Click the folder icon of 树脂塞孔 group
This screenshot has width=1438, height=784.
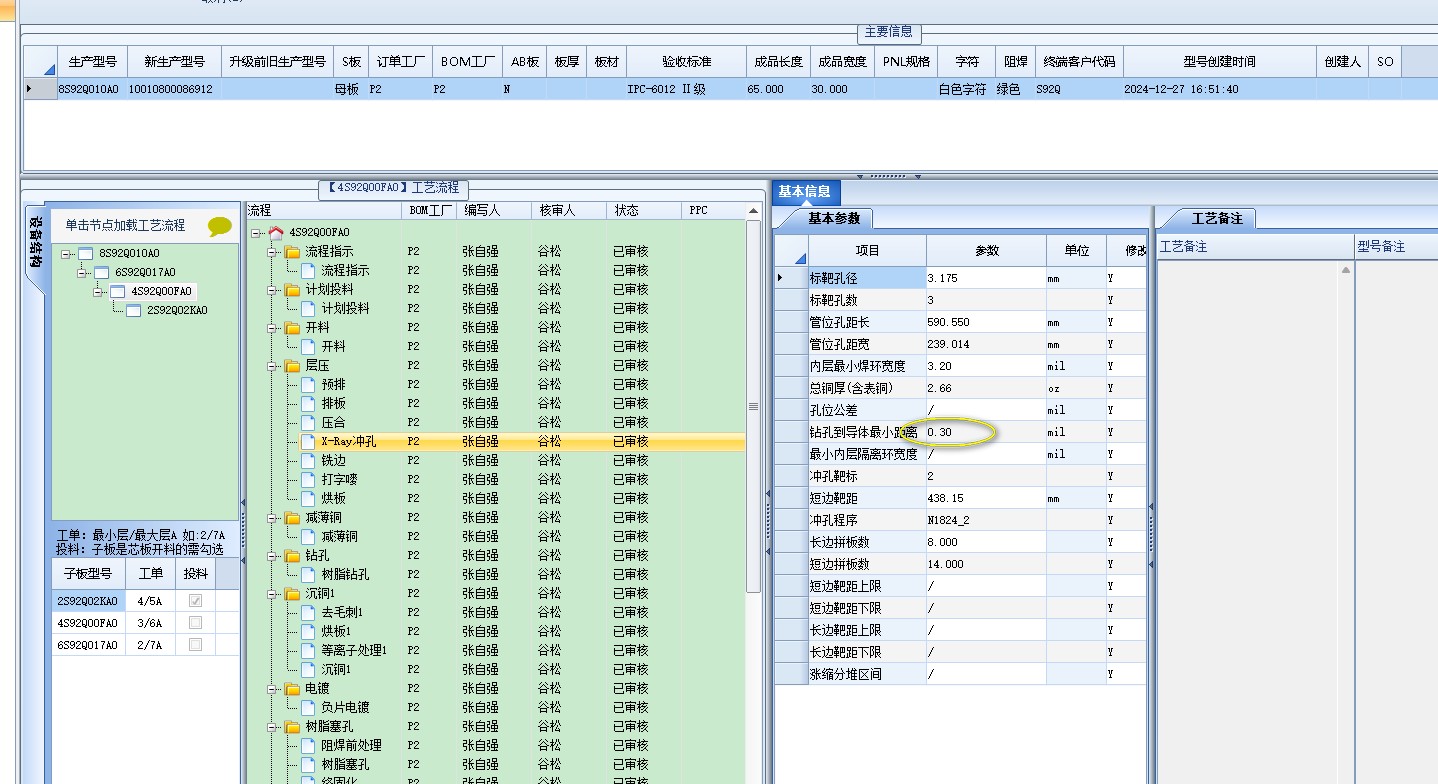coord(292,727)
